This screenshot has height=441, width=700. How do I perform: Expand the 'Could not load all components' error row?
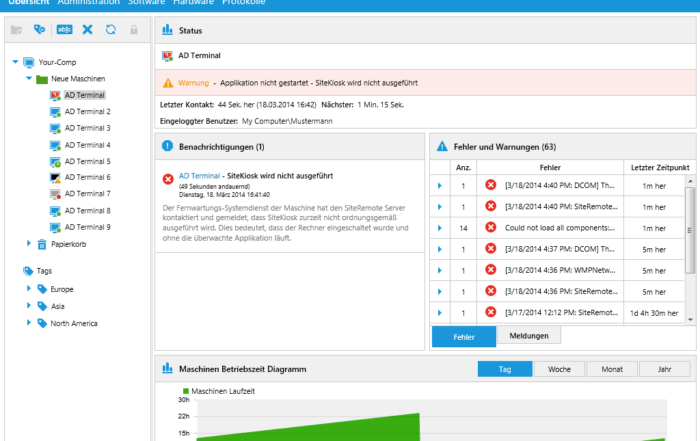pos(439,228)
